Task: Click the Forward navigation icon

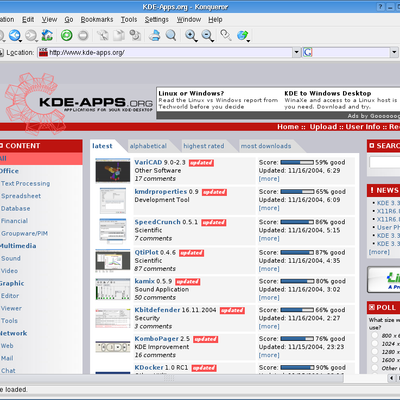Action: (x=31, y=35)
